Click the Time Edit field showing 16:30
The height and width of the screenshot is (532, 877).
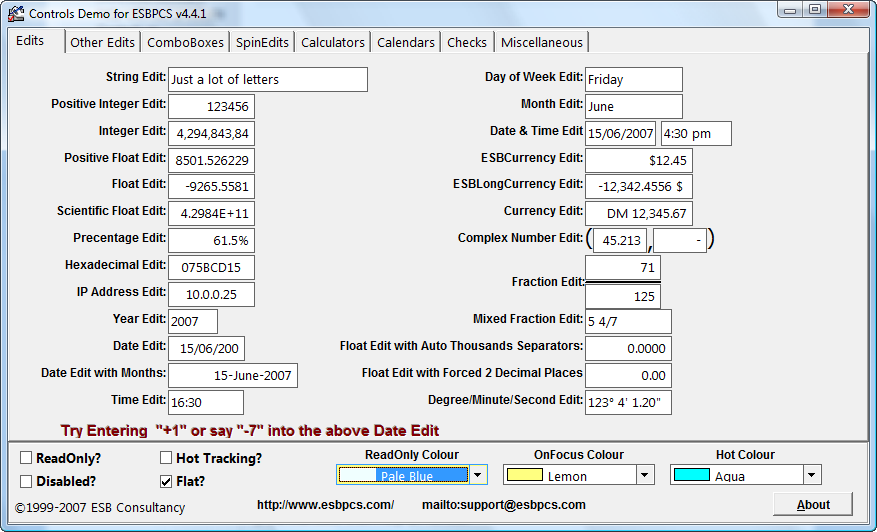tap(206, 402)
